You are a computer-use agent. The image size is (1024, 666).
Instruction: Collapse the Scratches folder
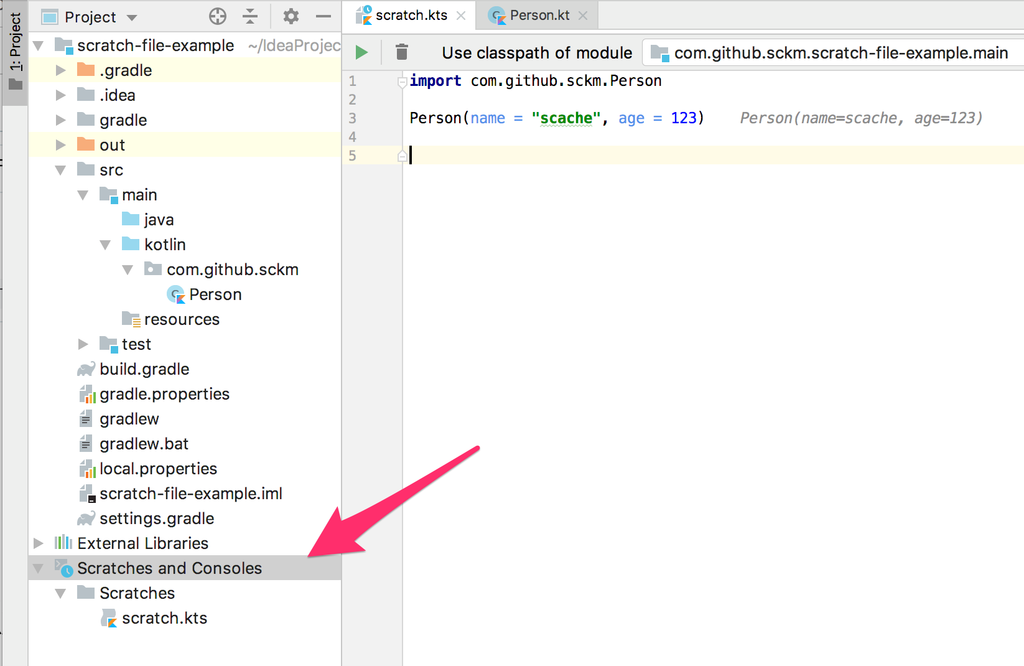(x=61, y=594)
